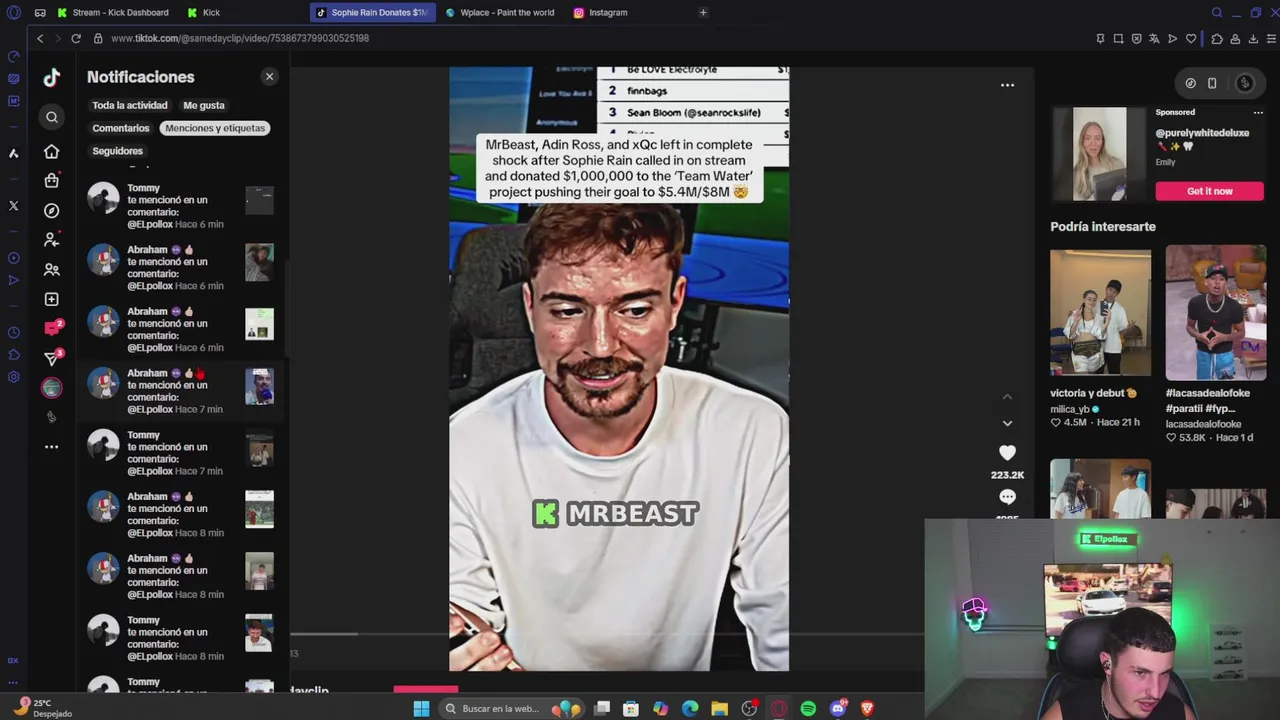This screenshot has height=720, width=1280.
Task: Seek in the video progress bar
Action: (x=607, y=634)
